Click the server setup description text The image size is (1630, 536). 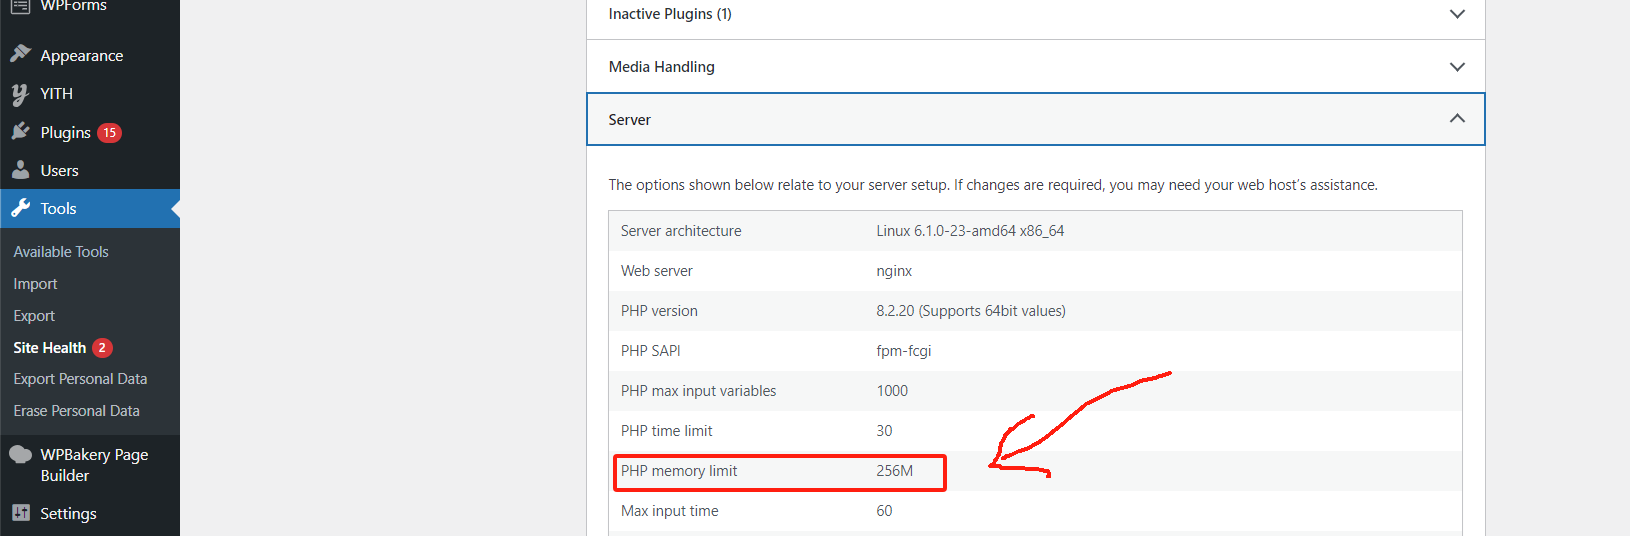(993, 185)
